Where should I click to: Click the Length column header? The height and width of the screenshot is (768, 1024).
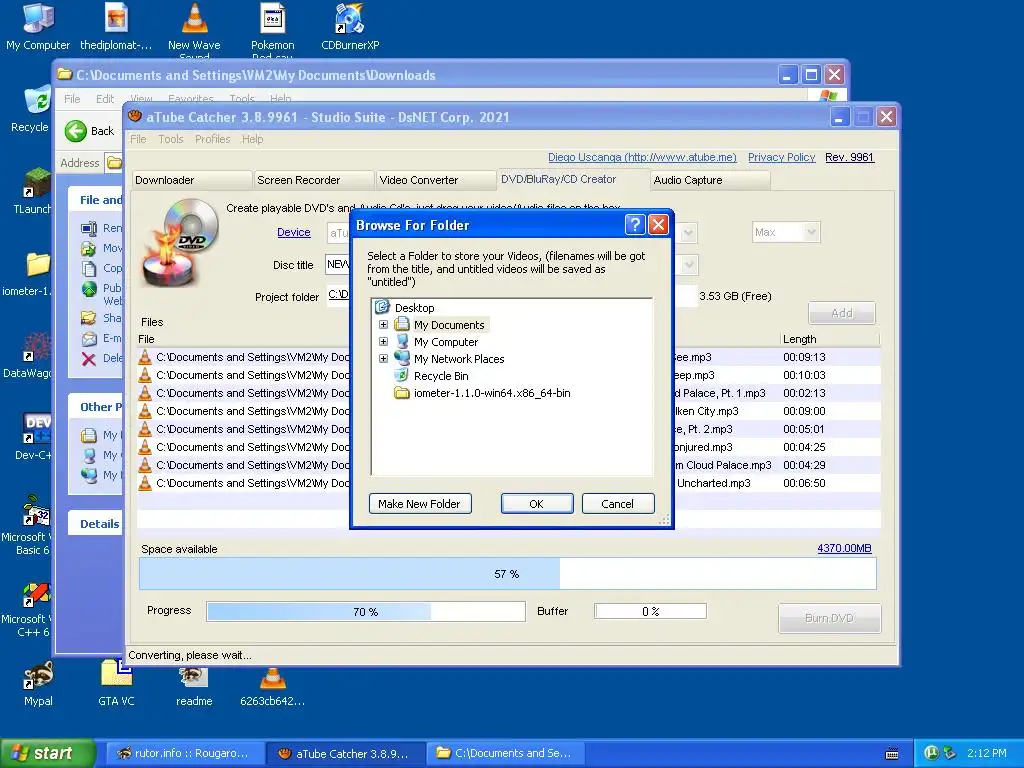tap(829, 339)
